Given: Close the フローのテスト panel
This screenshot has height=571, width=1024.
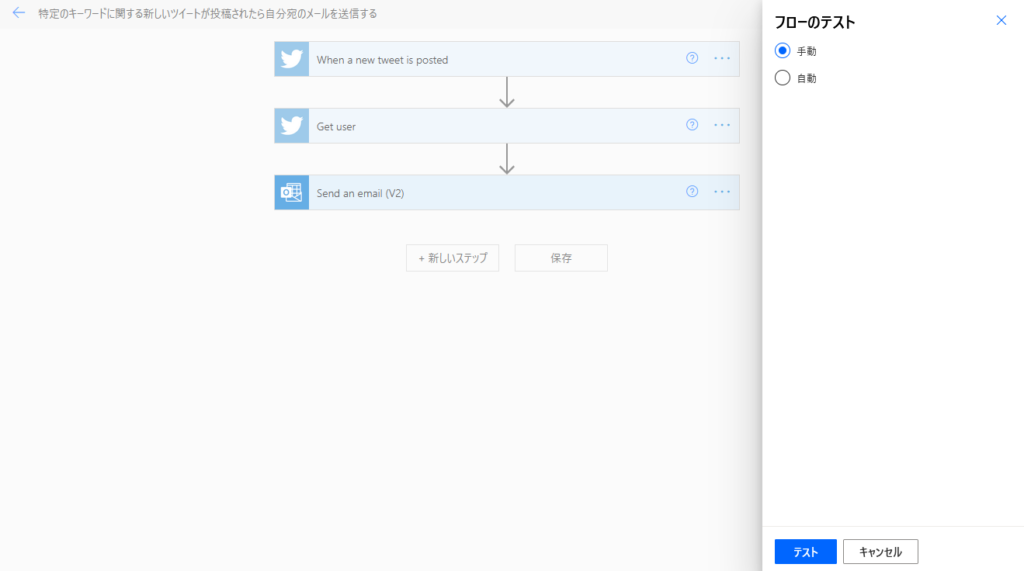Looking at the screenshot, I should pos(1001,21).
